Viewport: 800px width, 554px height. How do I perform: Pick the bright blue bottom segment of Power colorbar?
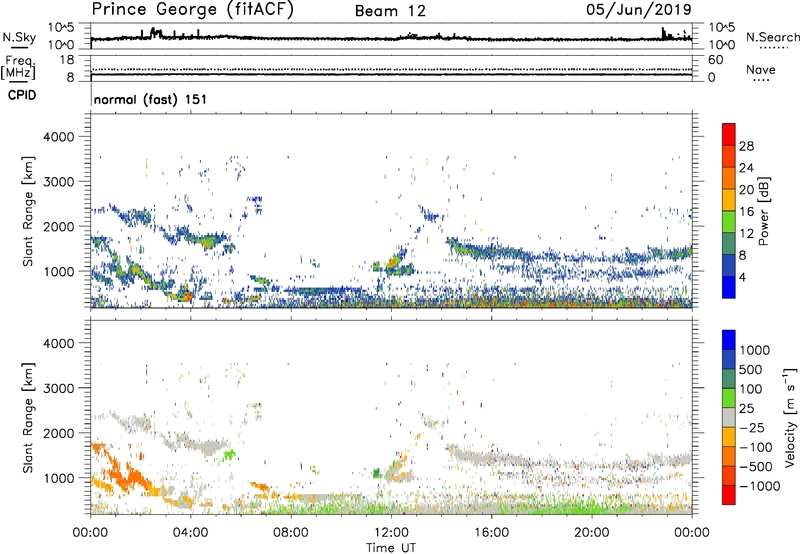point(729,287)
